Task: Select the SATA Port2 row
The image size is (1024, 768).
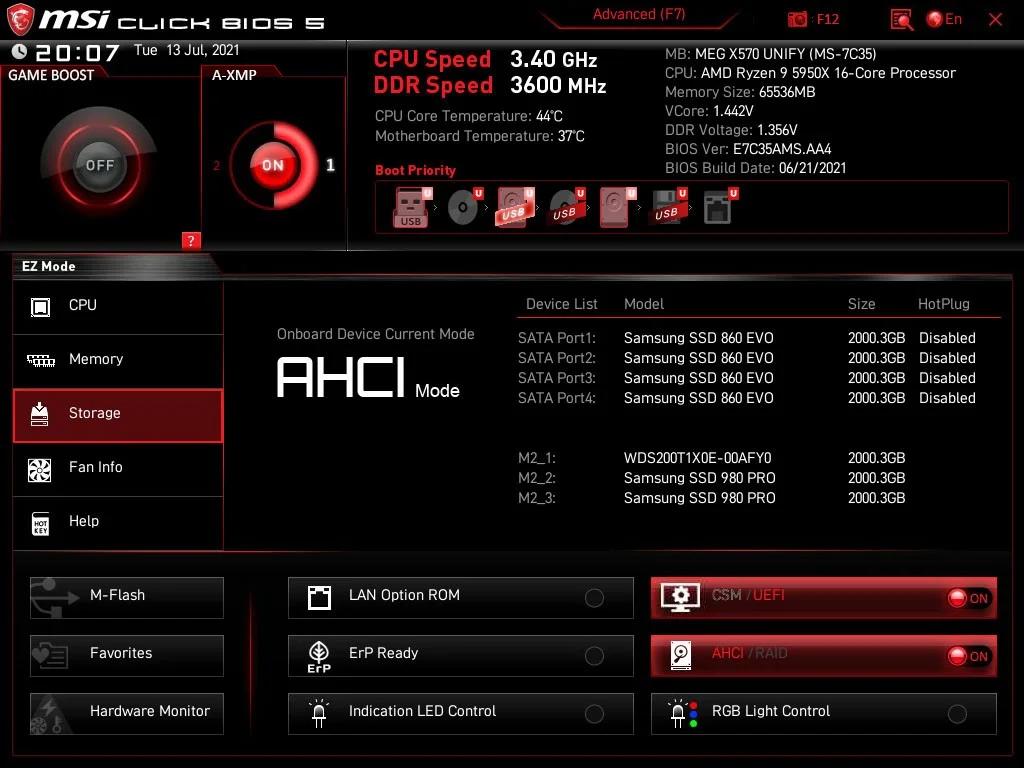Action: tap(746, 359)
